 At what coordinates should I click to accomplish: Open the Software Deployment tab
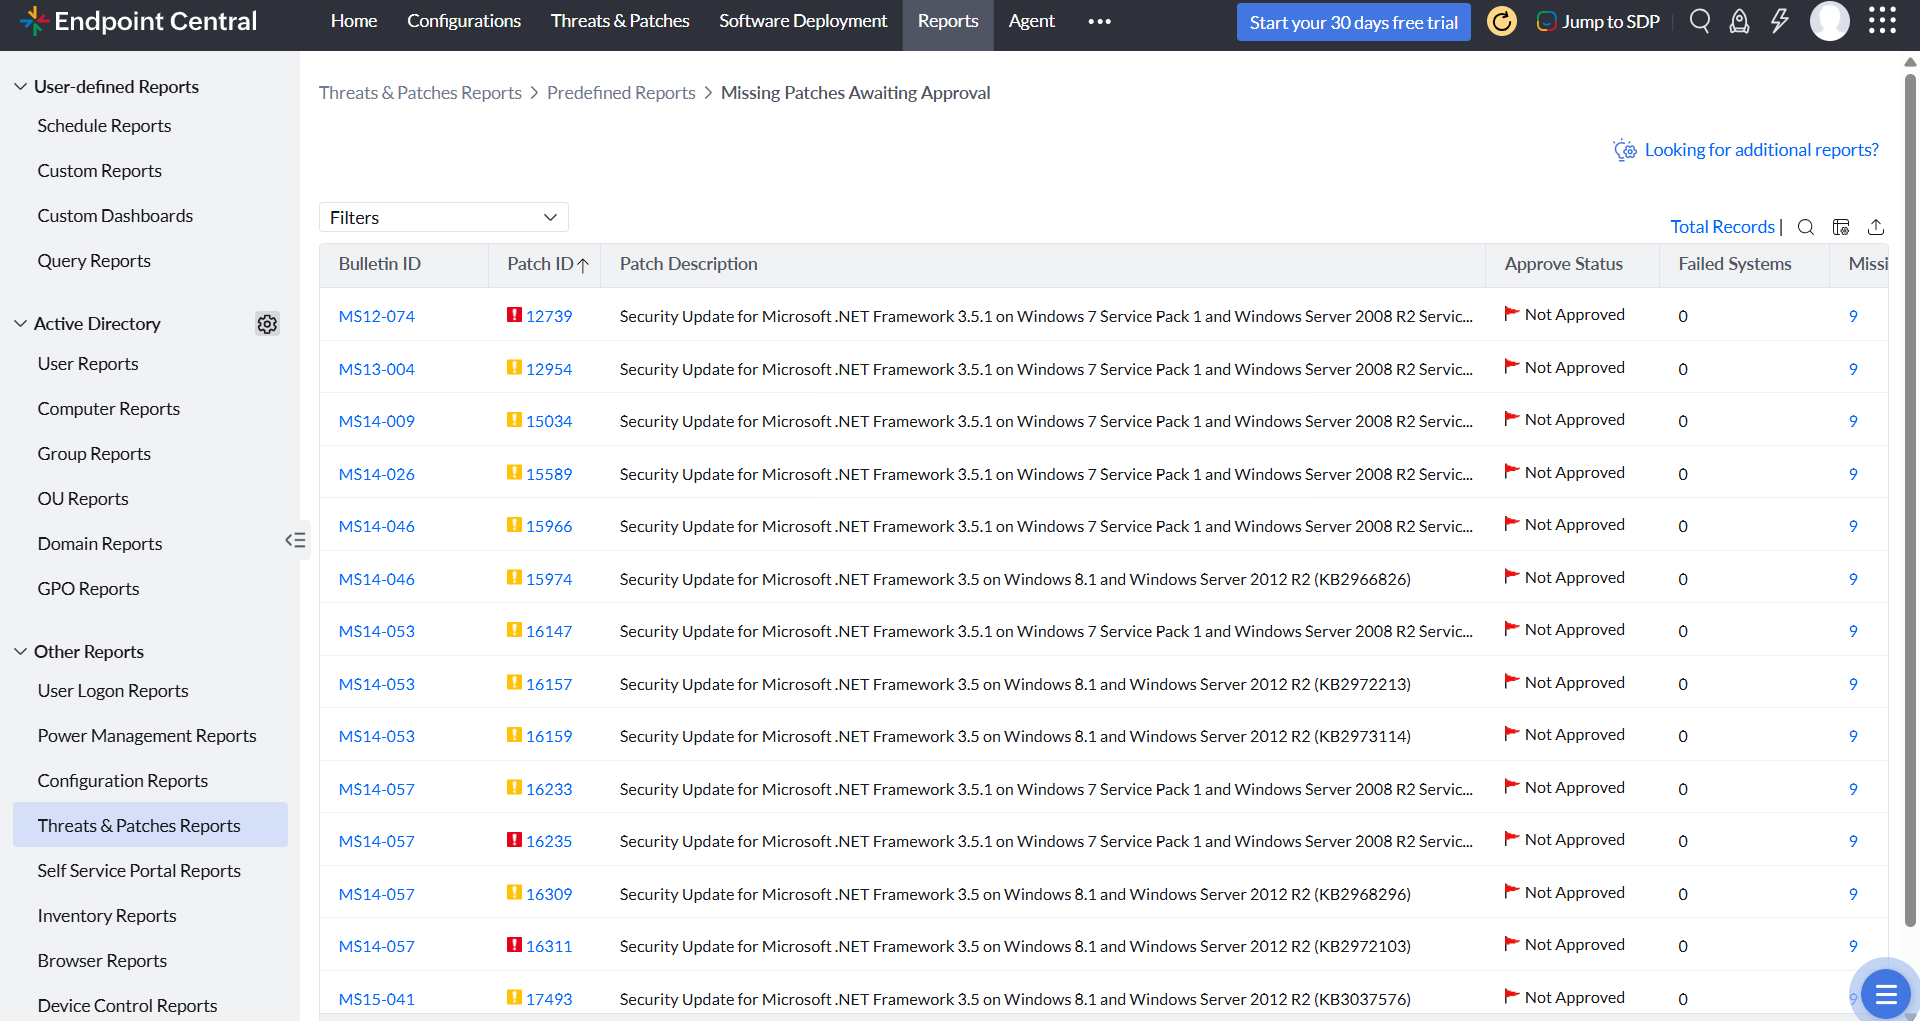(803, 21)
